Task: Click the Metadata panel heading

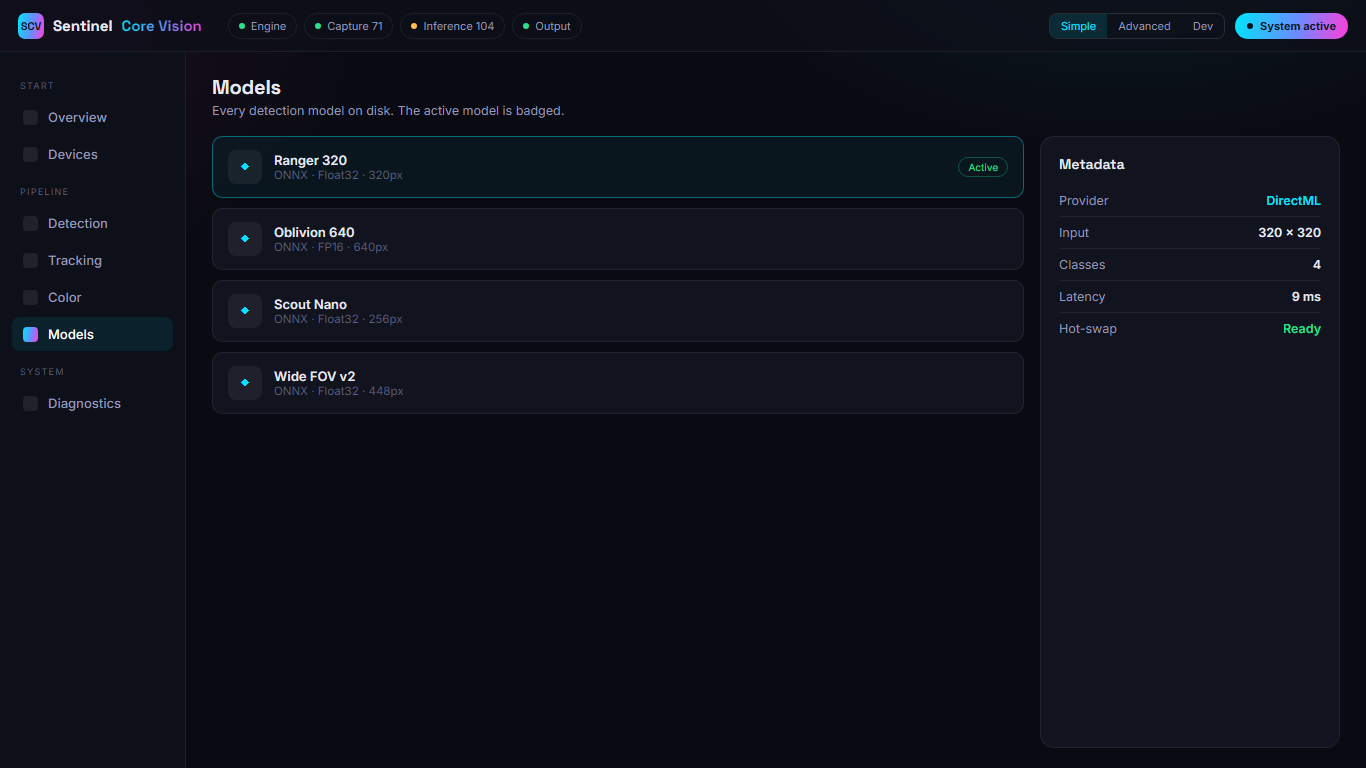Action: point(1091,164)
